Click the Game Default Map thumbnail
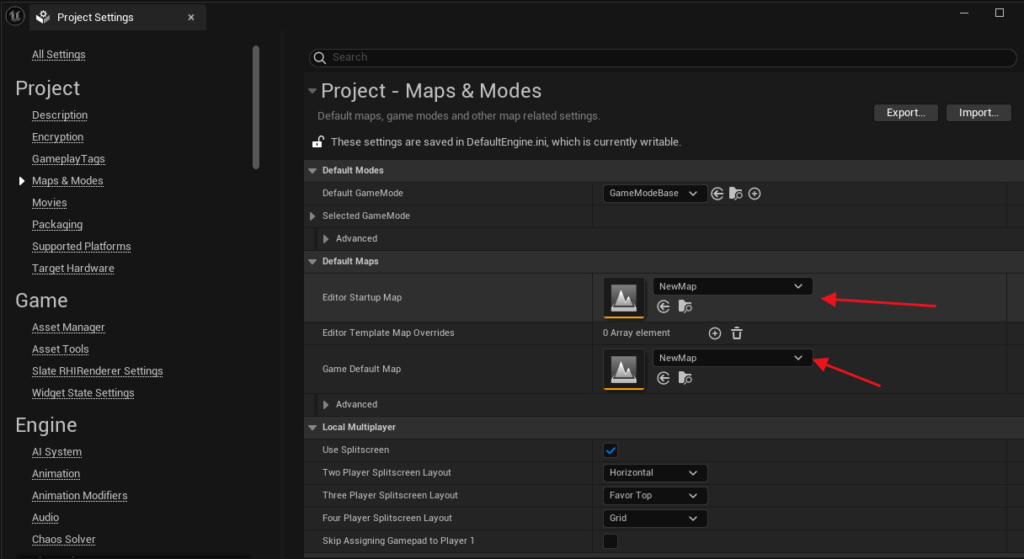 (x=624, y=368)
